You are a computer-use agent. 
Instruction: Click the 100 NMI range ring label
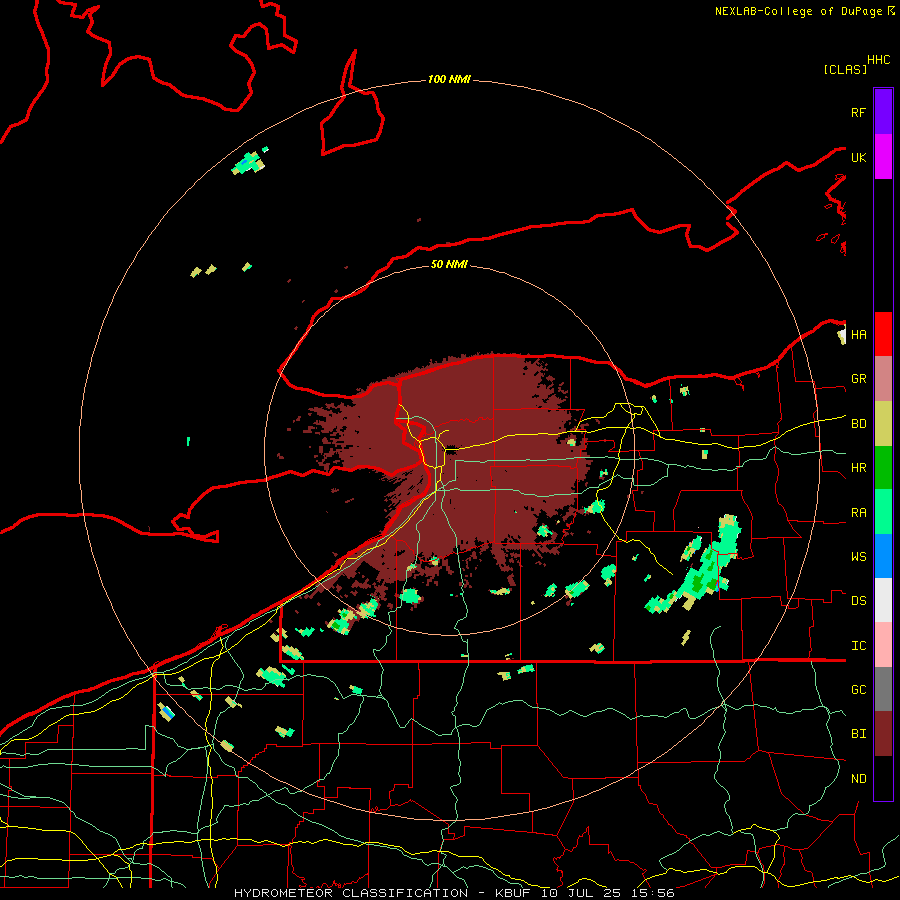pos(449,79)
